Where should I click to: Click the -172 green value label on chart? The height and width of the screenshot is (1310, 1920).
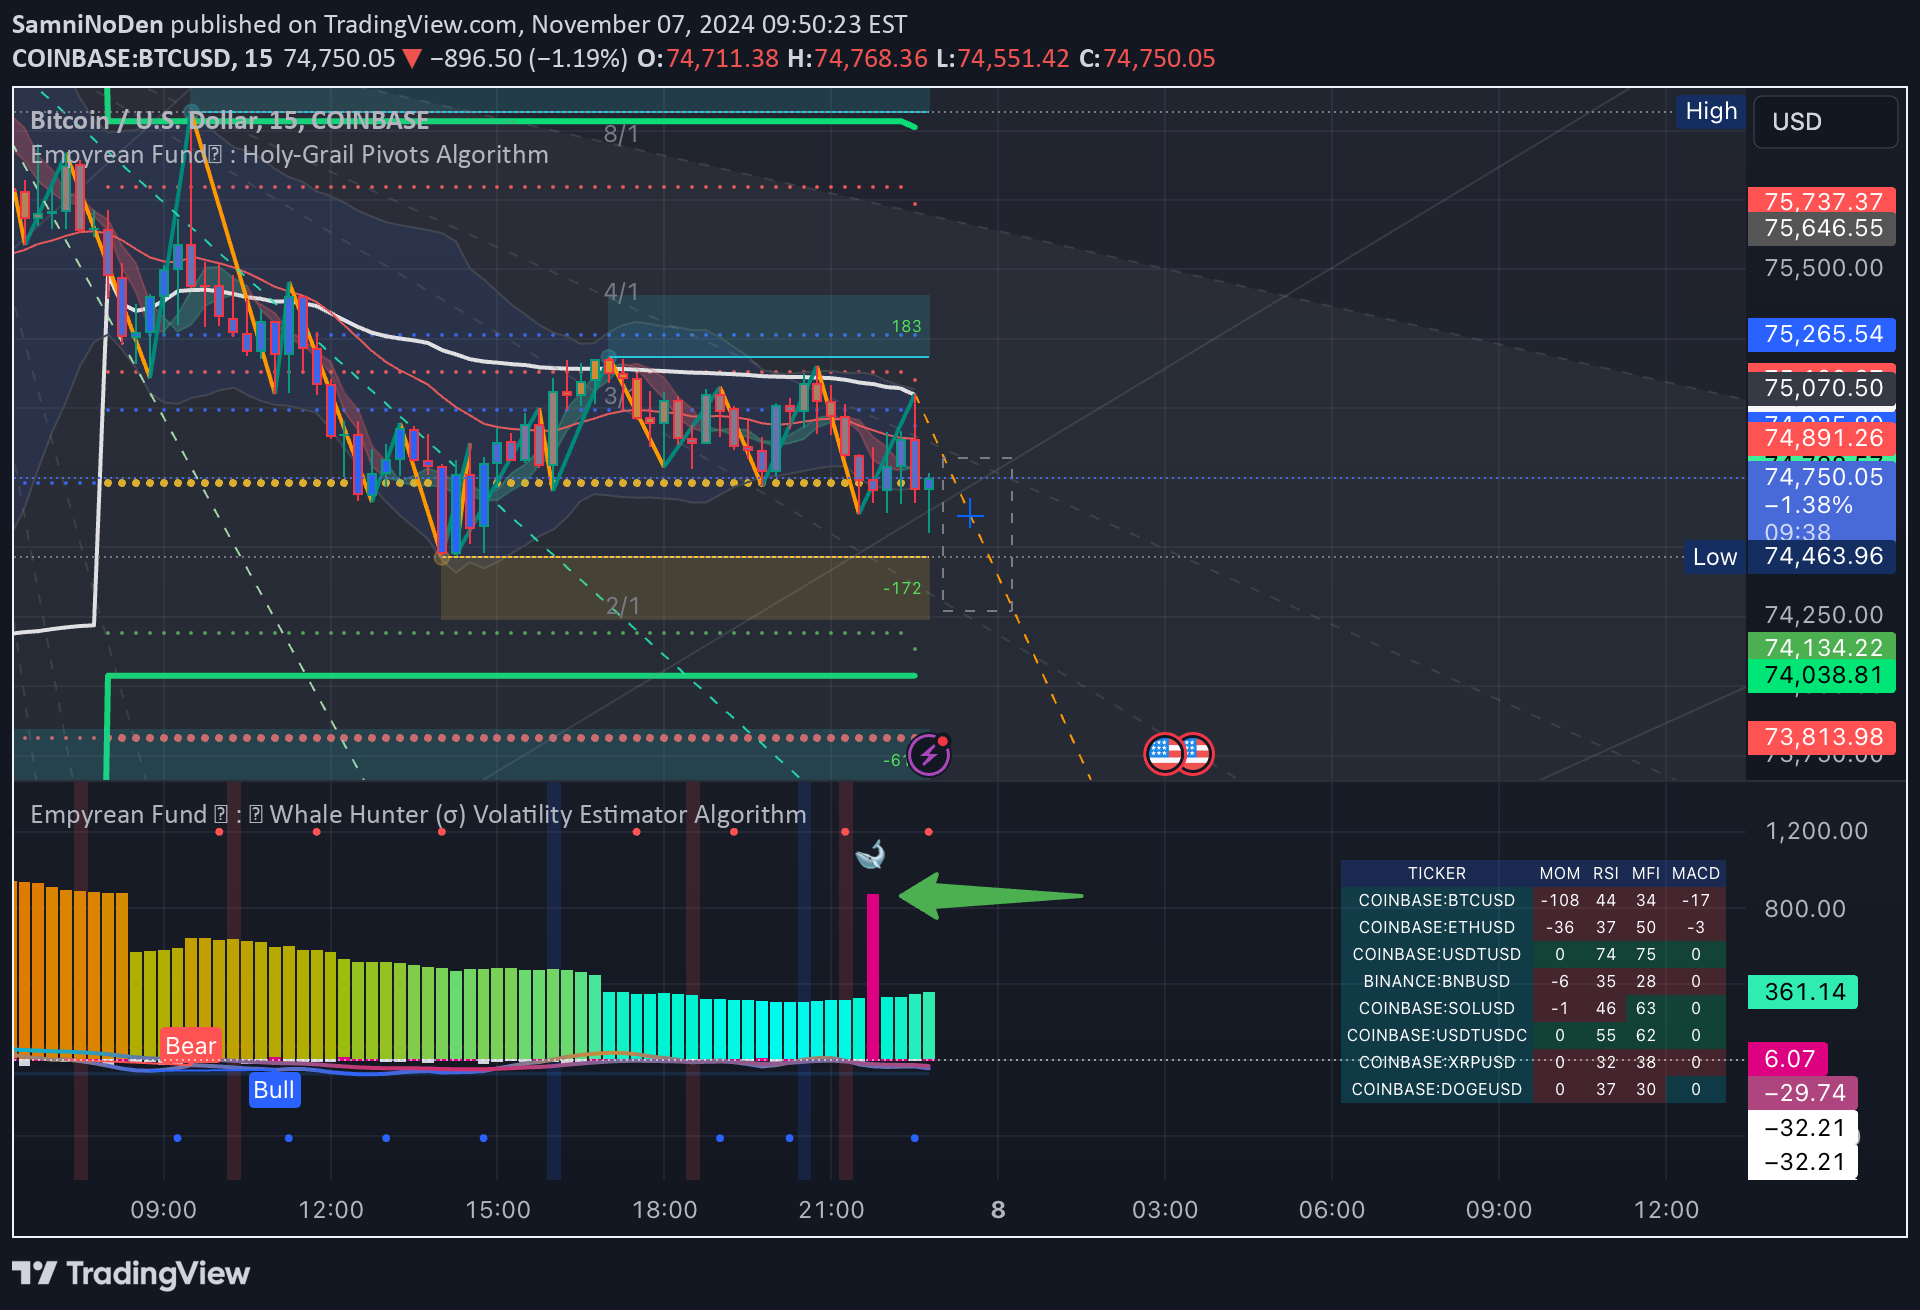tap(902, 588)
